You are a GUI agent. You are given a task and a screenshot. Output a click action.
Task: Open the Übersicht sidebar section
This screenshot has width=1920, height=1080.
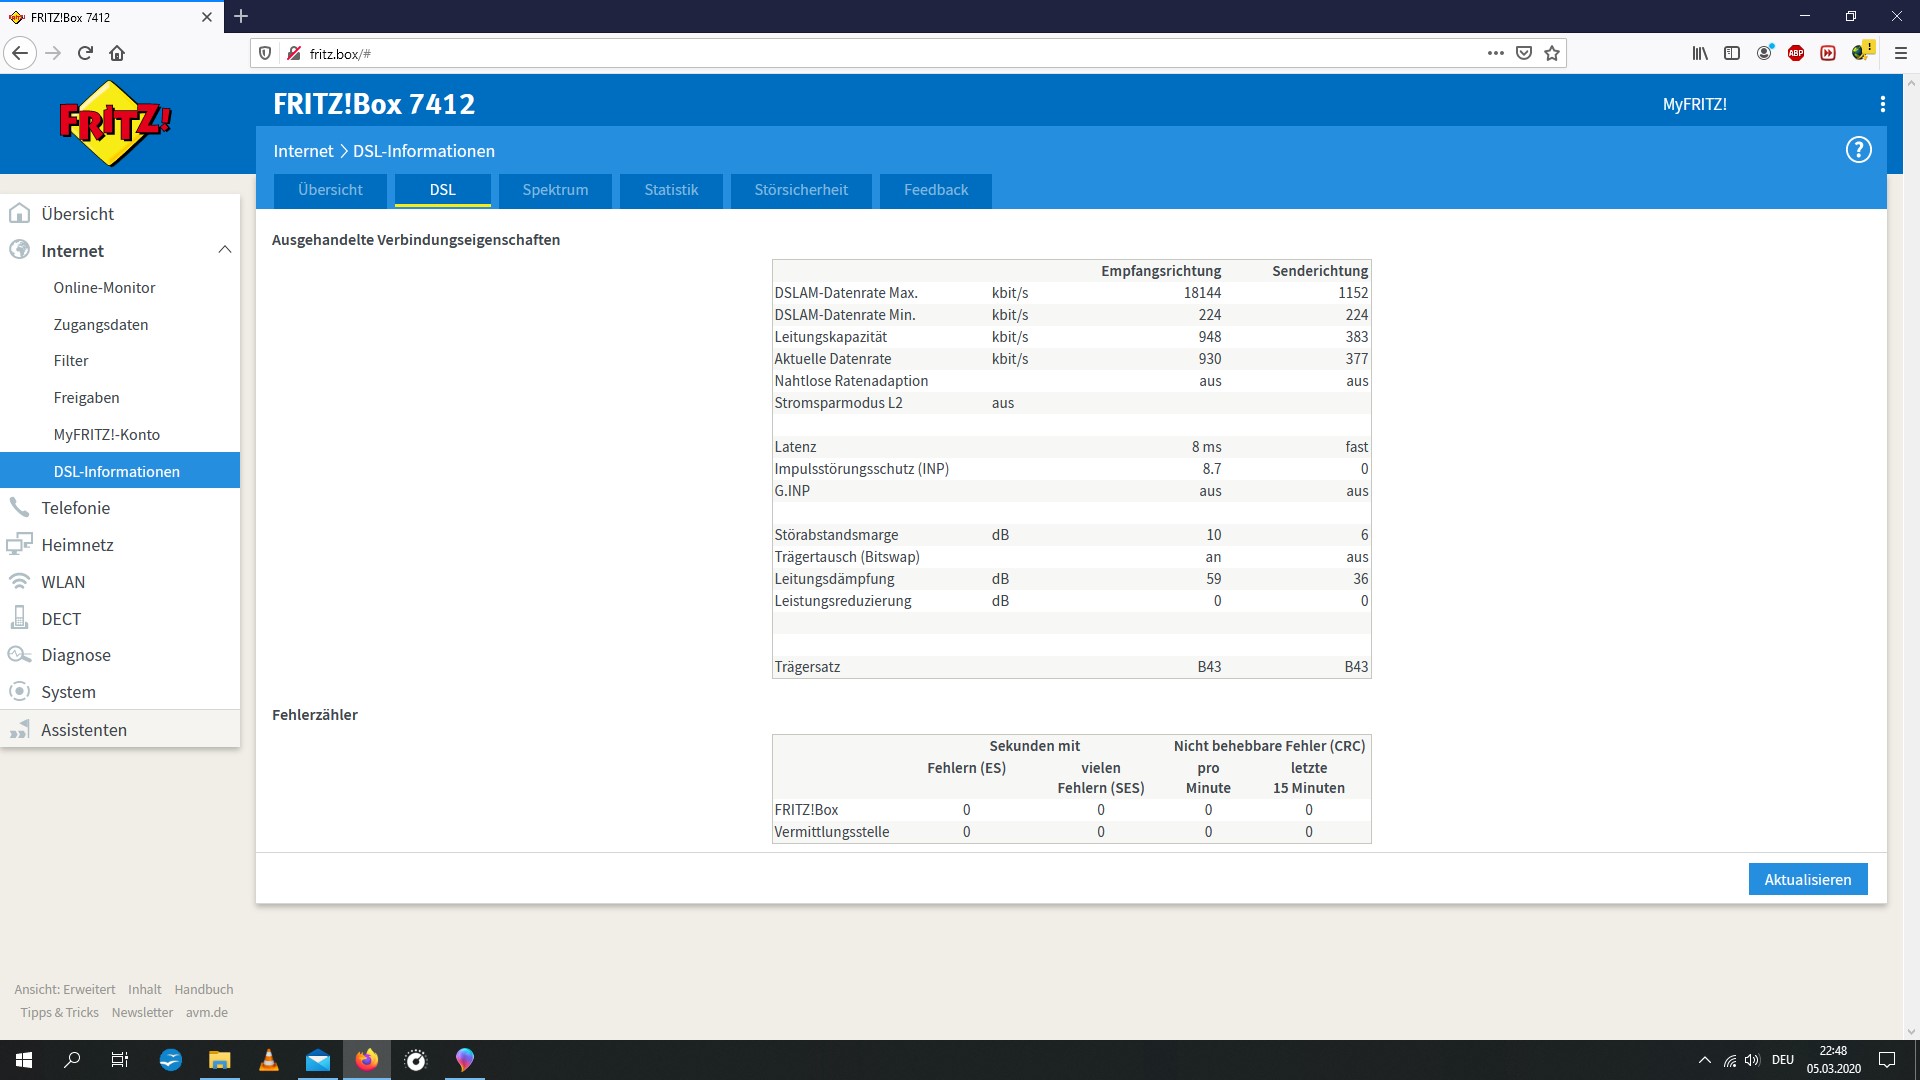(x=79, y=212)
